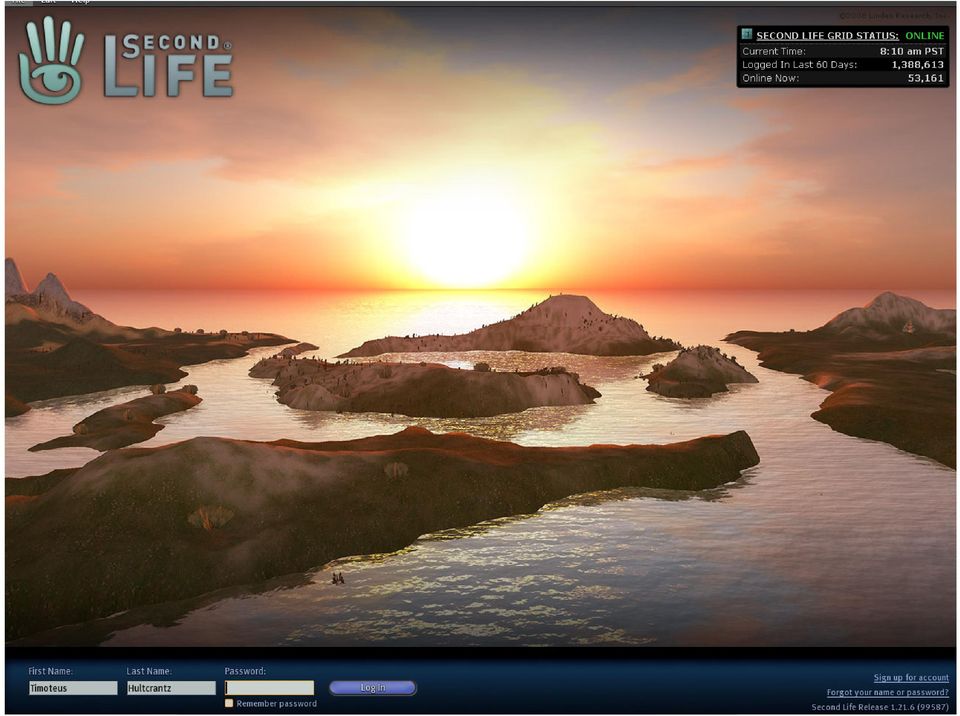The height and width of the screenshot is (716, 960).
Task: Click the "Current Time:" label
Action: click(774, 51)
